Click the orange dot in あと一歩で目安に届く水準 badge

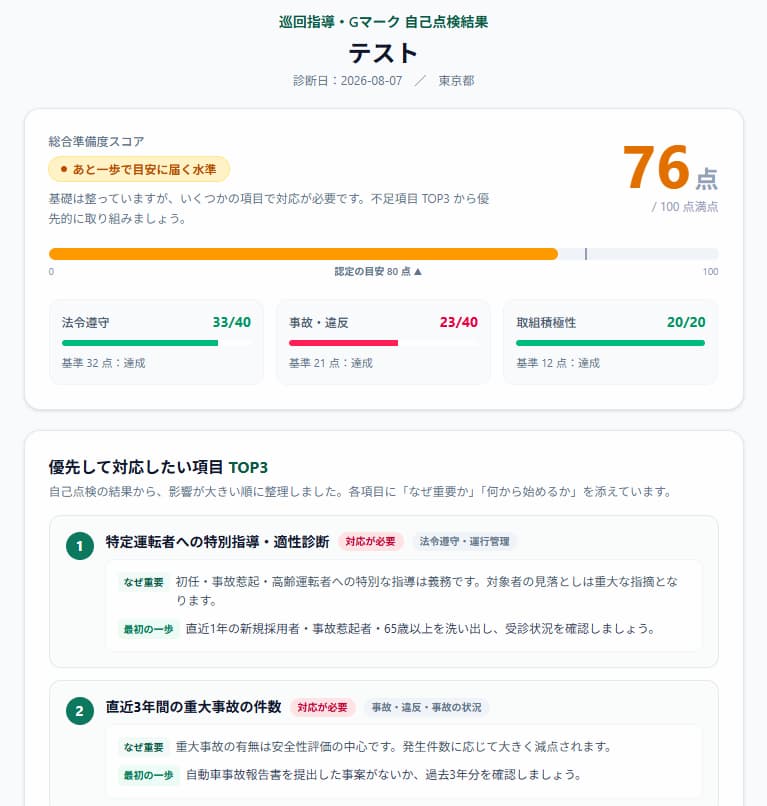[x=64, y=169]
